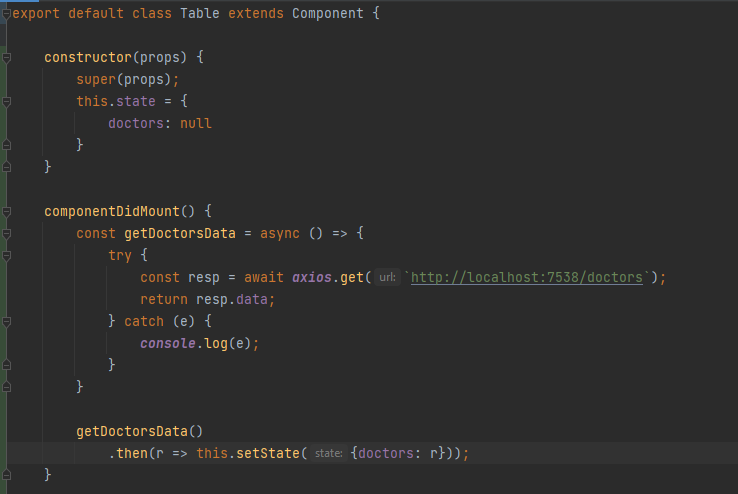Click fold end marker closing the constructor
The image size is (738, 494).
click(7, 167)
